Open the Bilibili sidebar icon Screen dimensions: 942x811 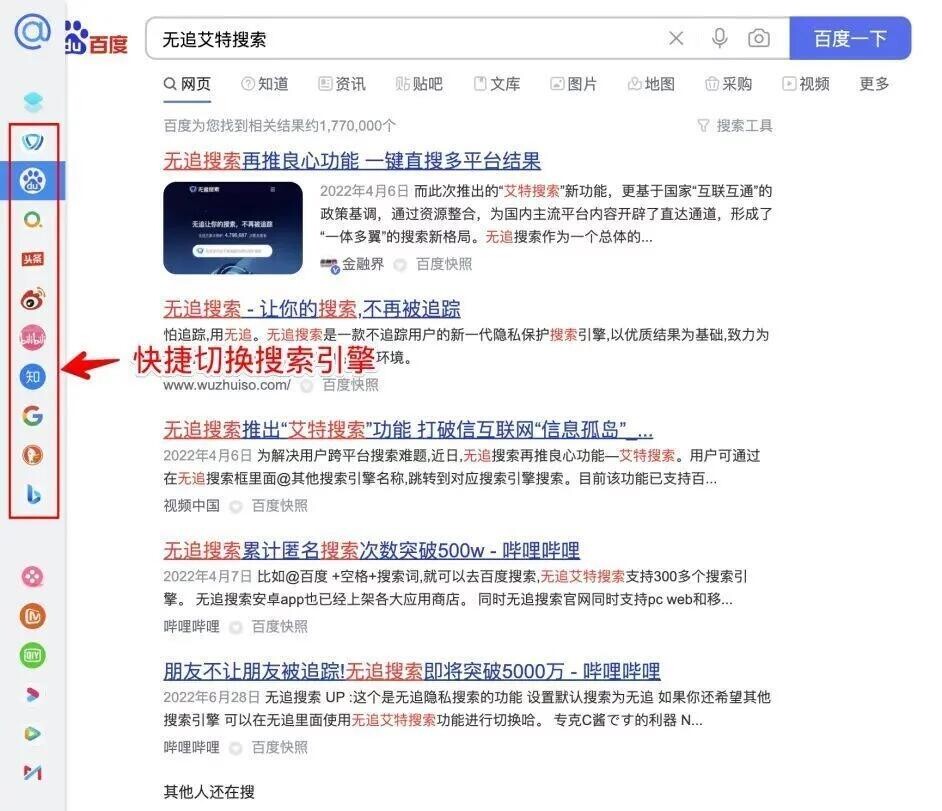click(32, 338)
